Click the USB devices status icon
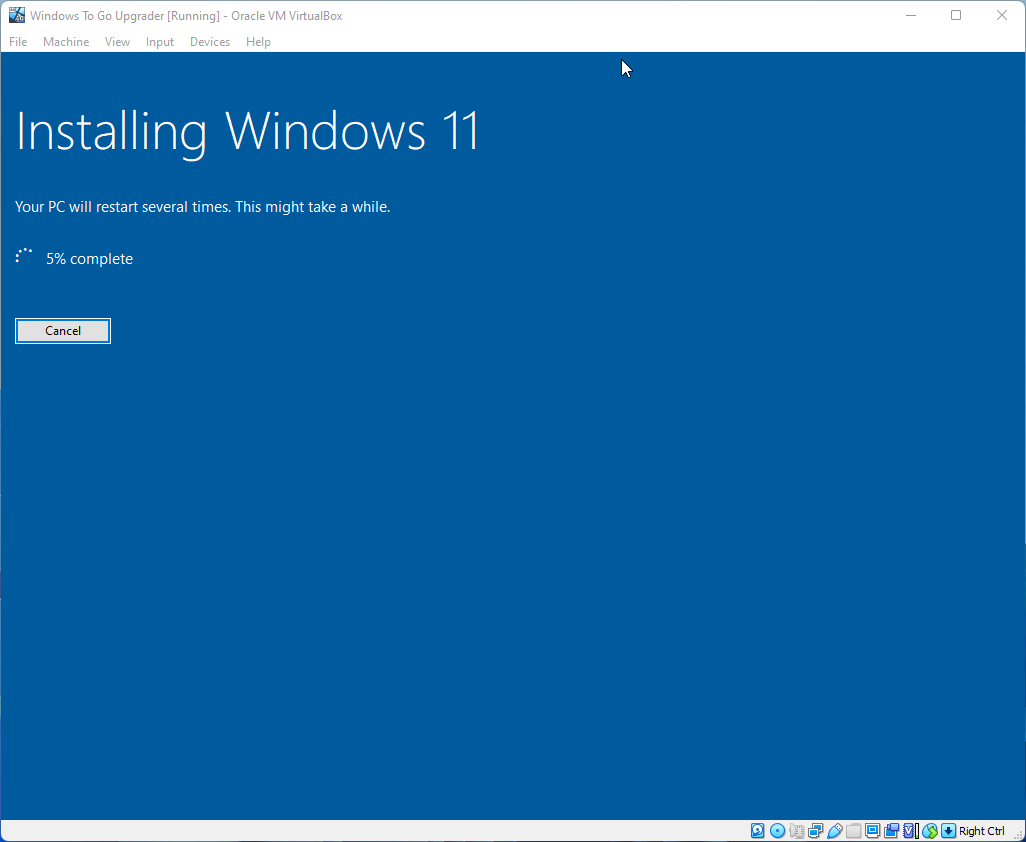 click(835, 831)
